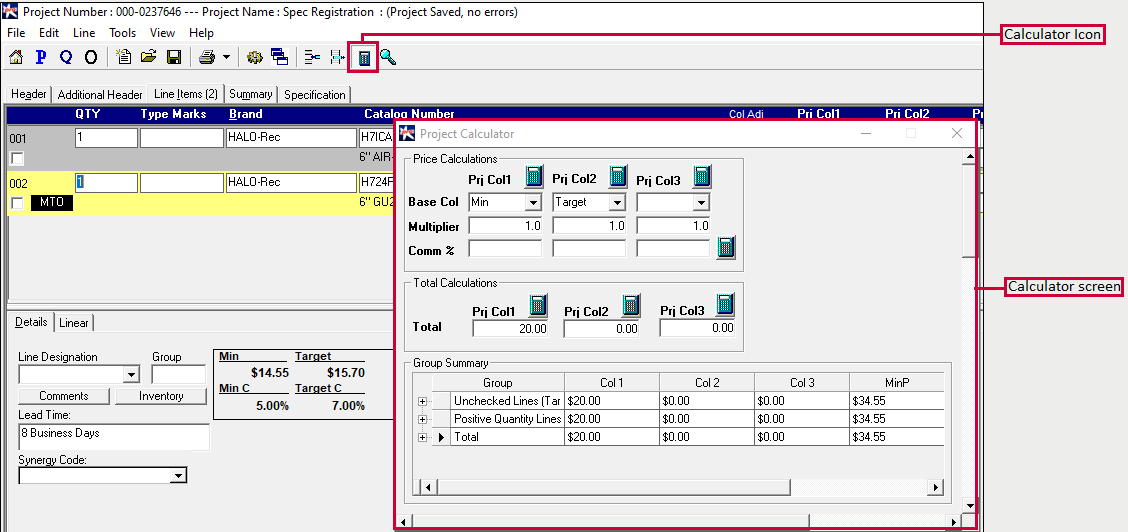1128x532 pixels.
Task: Click the open folder icon
Action: [149, 58]
